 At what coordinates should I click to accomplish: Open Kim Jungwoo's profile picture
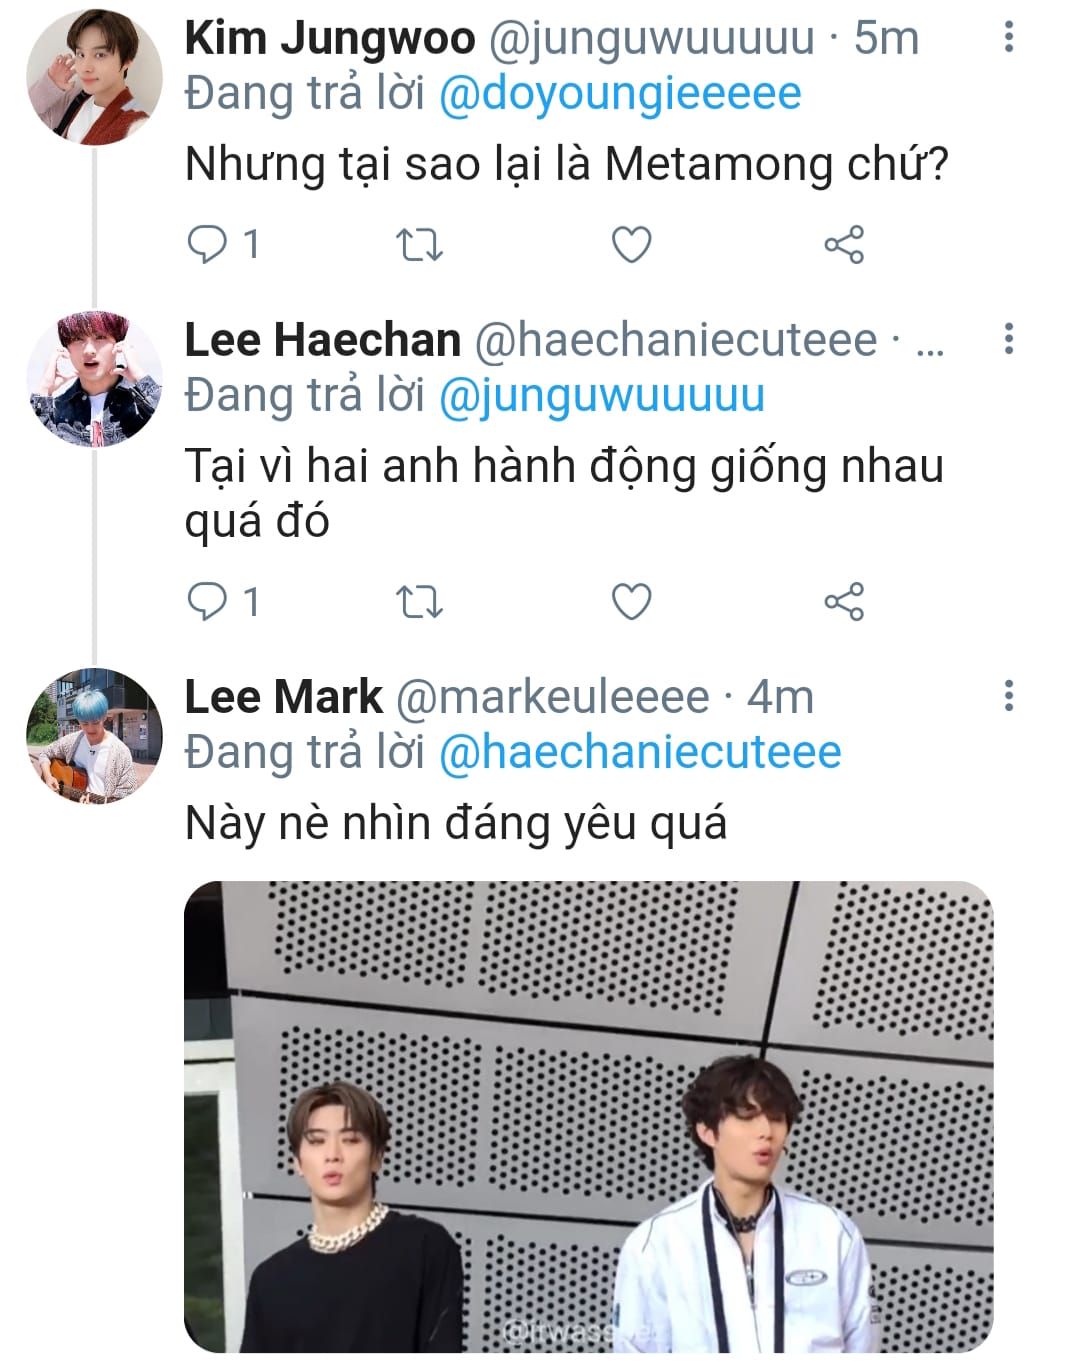coord(94,78)
